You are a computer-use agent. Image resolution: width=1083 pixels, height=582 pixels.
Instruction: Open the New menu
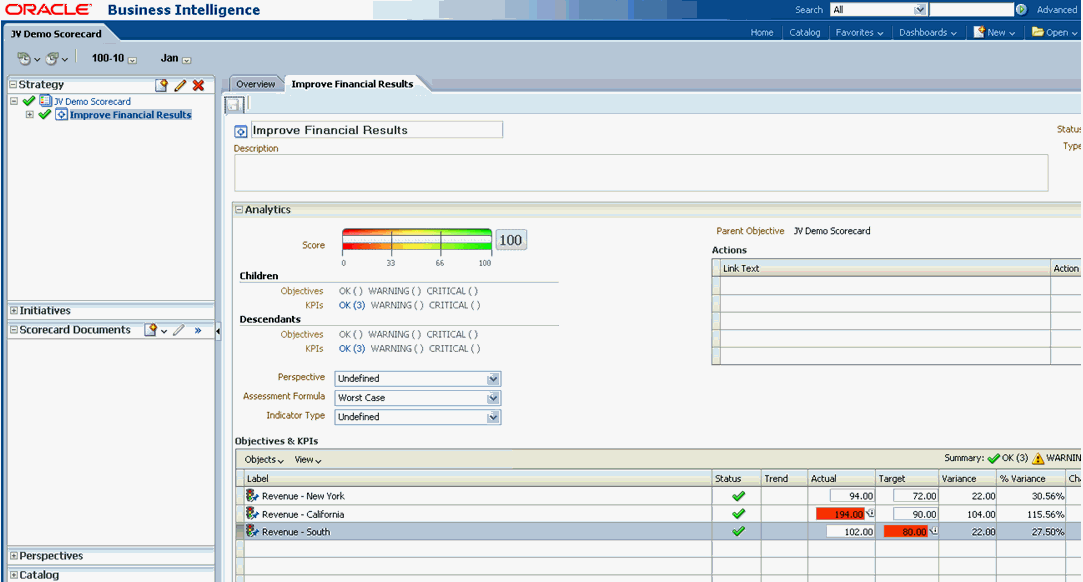994,32
